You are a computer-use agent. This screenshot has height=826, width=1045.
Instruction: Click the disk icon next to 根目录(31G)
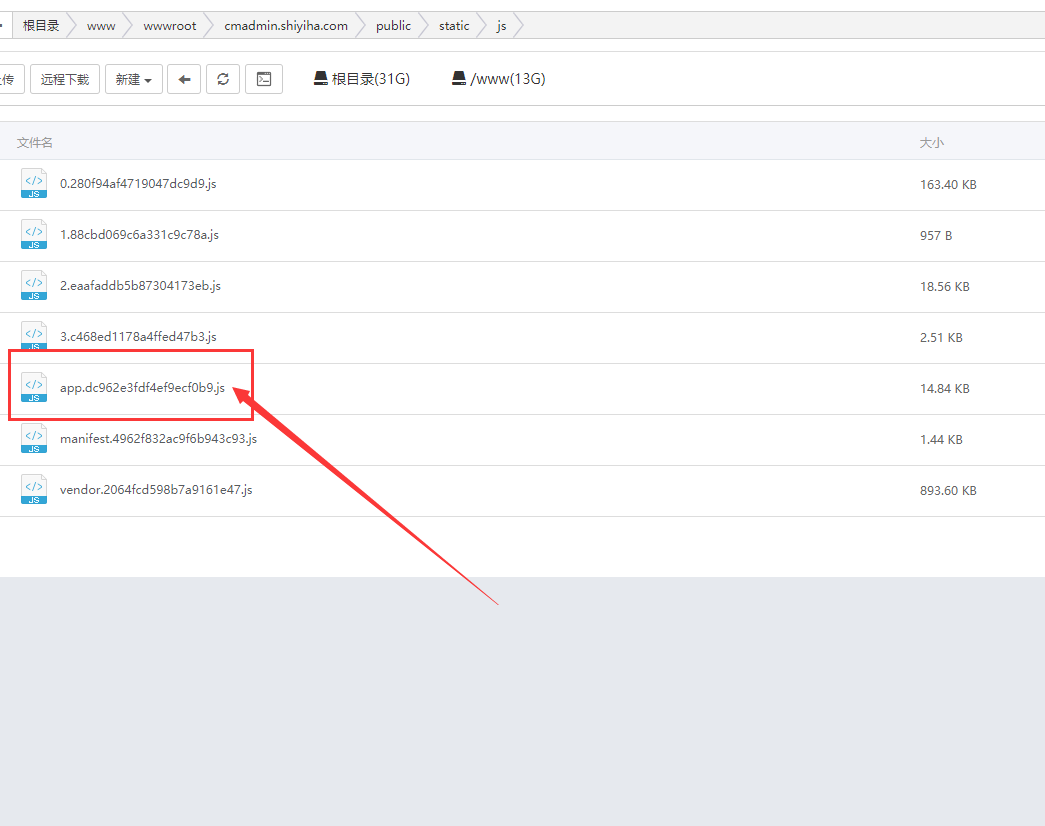pos(321,79)
